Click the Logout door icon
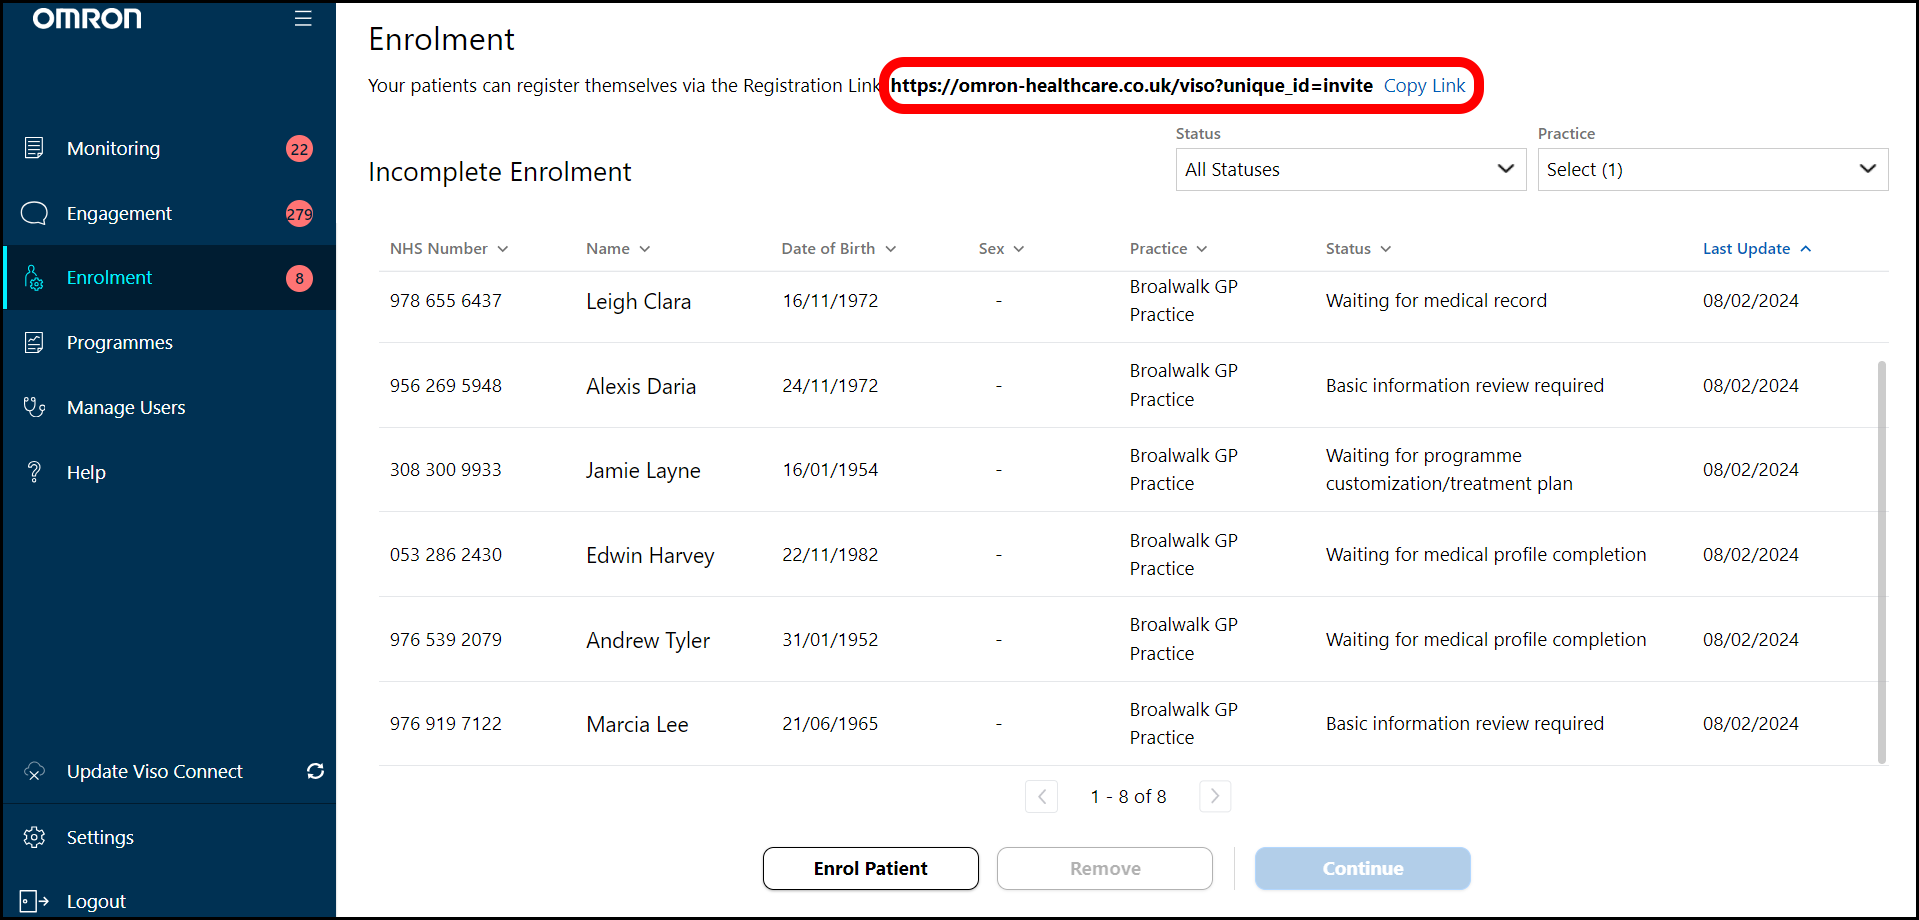 point(34,901)
